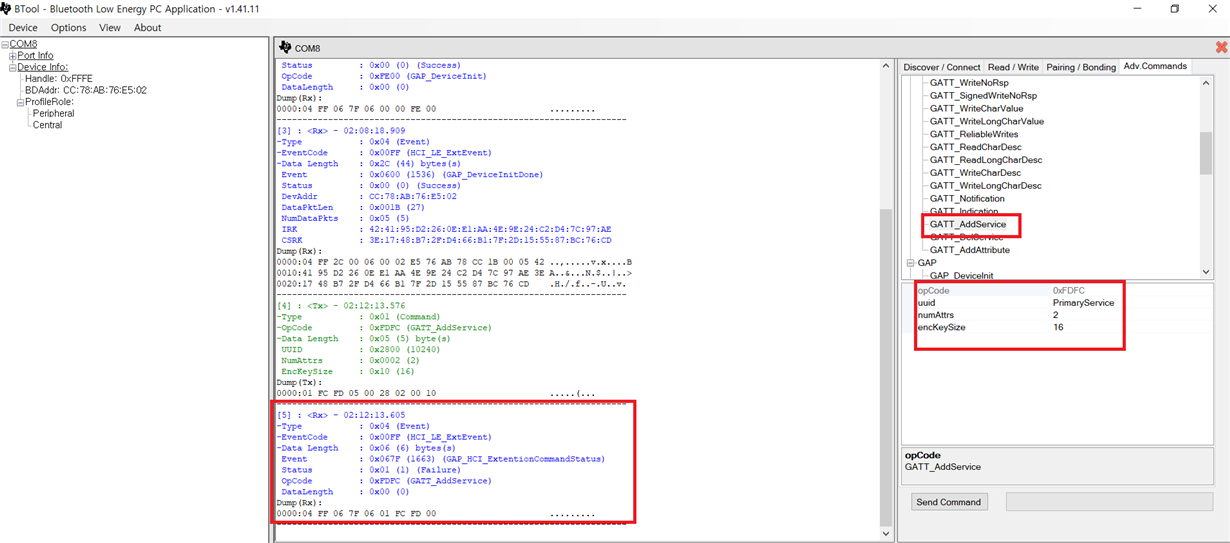Screen dimensions: 1230x543
Task: Click command list scrollbar up arrow
Action: (x=1205, y=85)
